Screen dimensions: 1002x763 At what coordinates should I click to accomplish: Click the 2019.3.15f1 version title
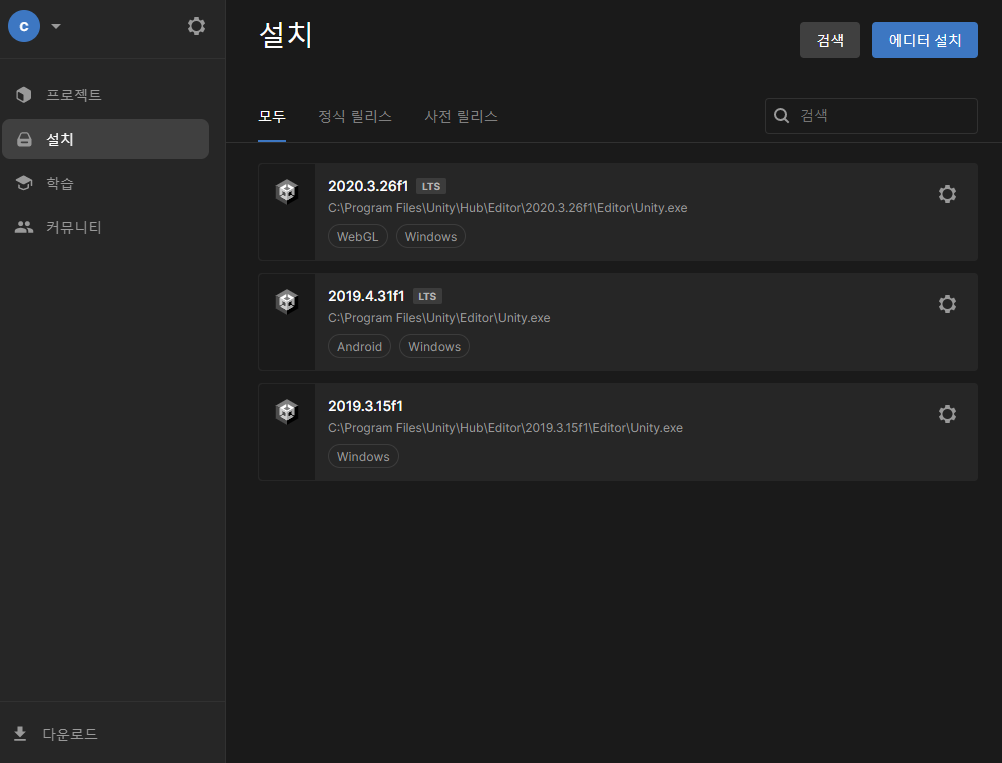point(365,406)
